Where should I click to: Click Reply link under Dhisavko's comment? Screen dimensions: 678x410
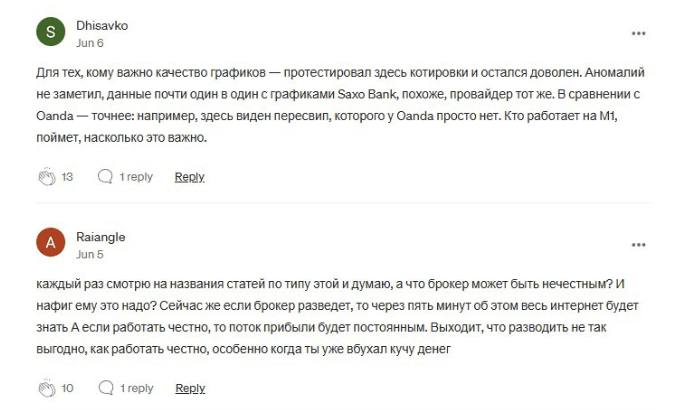click(x=190, y=177)
